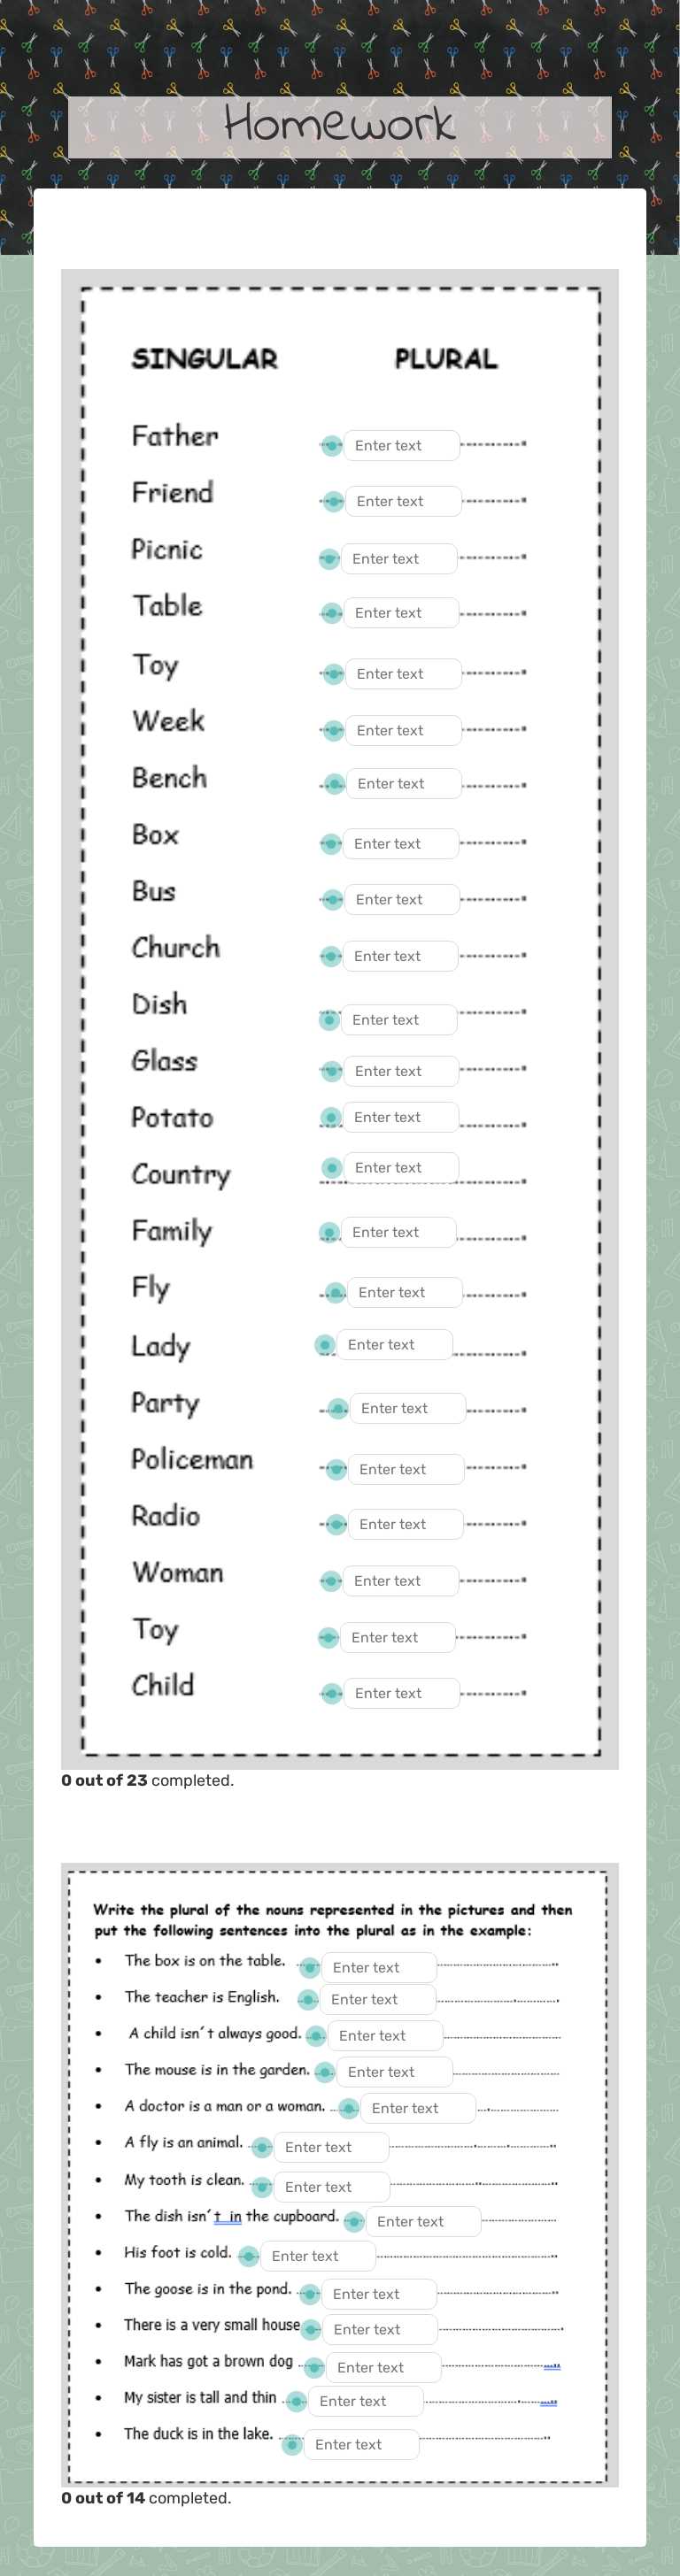Click the Enter text field after 'His foot is cold'
The width and height of the screenshot is (680, 2576).
[316, 2255]
